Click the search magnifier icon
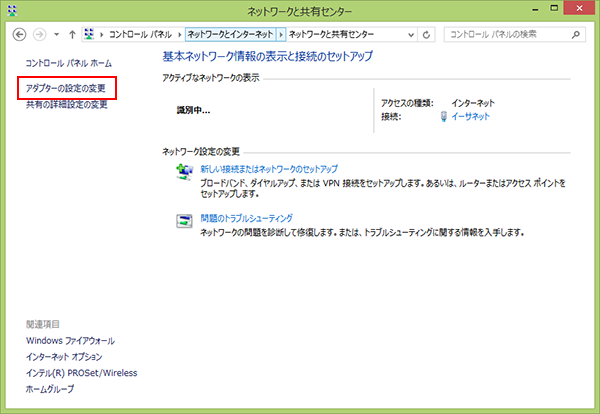Image resolution: width=600 pixels, height=414 pixels. click(x=576, y=35)
